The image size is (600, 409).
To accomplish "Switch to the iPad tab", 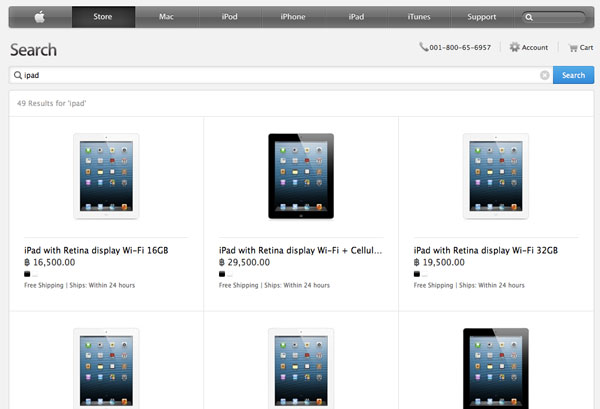I will [356, 17].
